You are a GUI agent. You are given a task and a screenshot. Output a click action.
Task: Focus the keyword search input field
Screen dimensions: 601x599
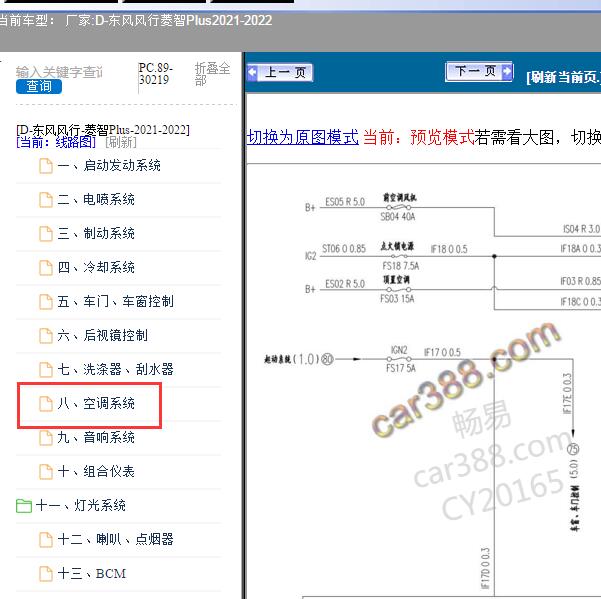pos(59,72)
